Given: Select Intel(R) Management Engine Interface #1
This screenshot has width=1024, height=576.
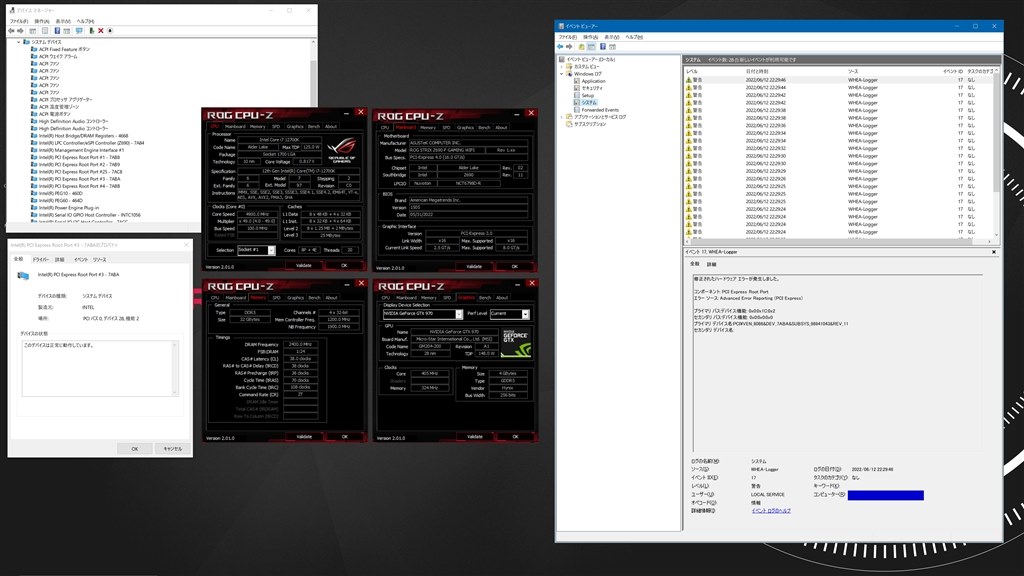Looking at the screenshot, I should coord(81,150).
